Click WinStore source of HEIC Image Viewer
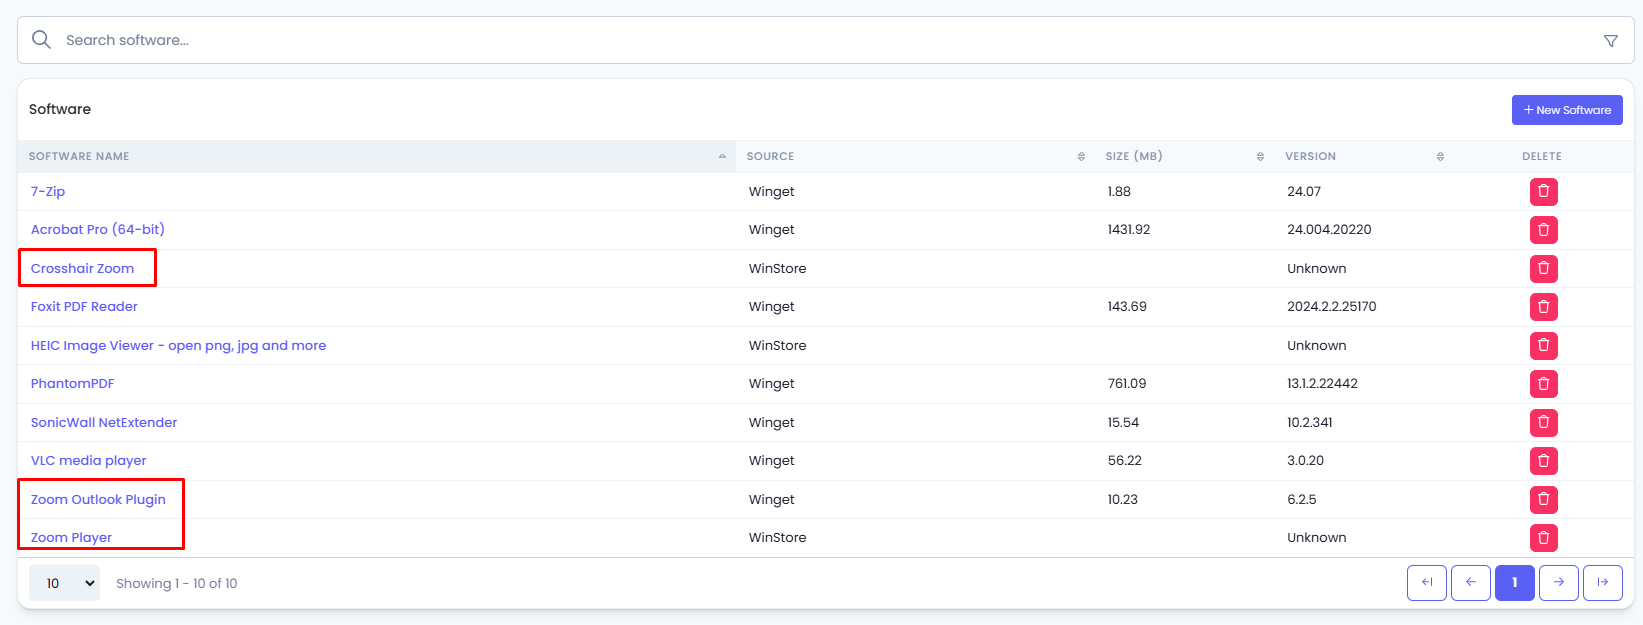The width and height of the screenshot is (1643, 625). click(777, 345)
